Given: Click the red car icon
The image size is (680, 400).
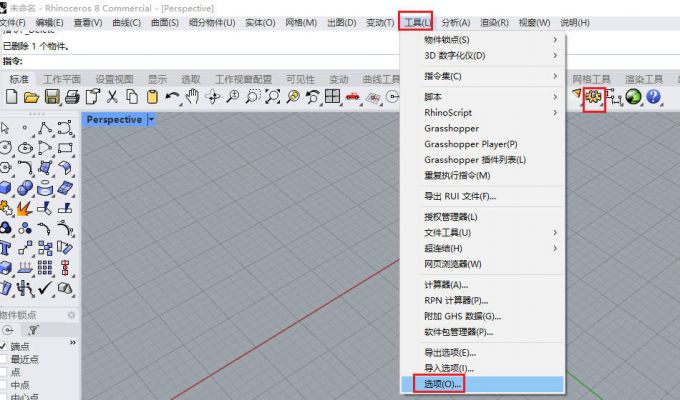Looking at the screenshot, I should 353,96.
